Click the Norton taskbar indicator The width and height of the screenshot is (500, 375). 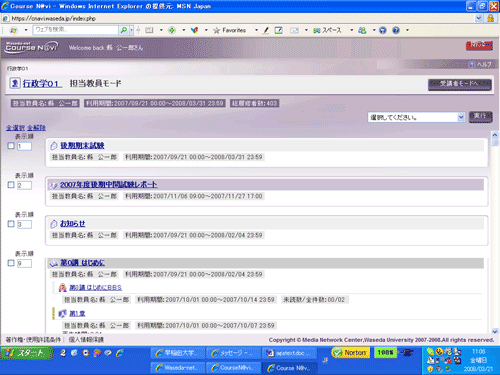pyautogui.click(x=351, y=353)
